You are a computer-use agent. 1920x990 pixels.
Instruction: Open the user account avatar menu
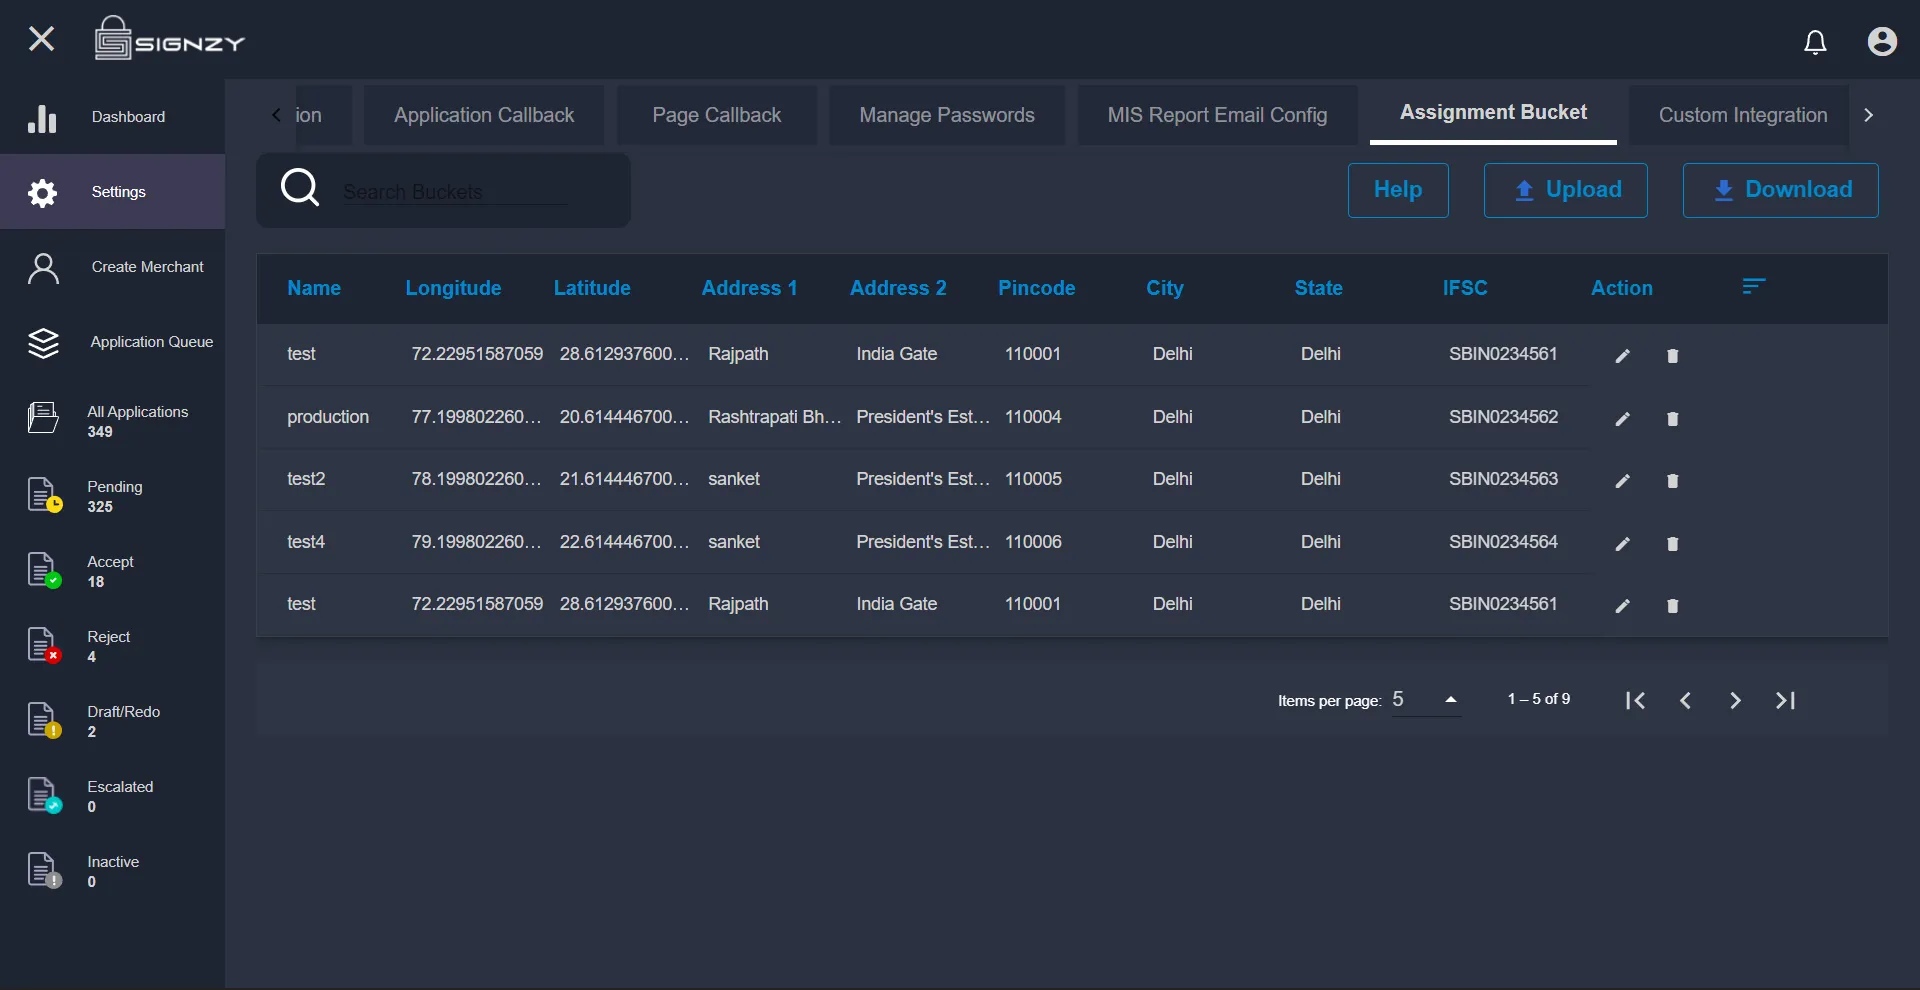point(1882,41)
